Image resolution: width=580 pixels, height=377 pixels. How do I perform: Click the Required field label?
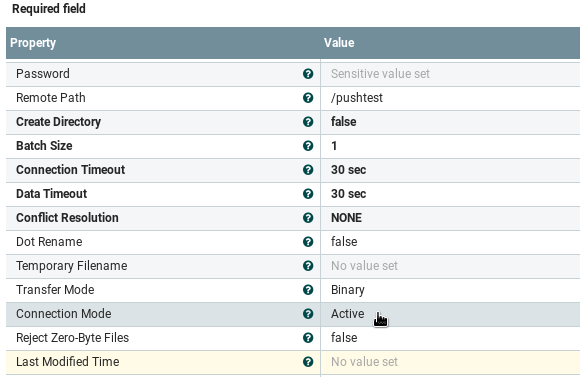click(x=49, y=9)
